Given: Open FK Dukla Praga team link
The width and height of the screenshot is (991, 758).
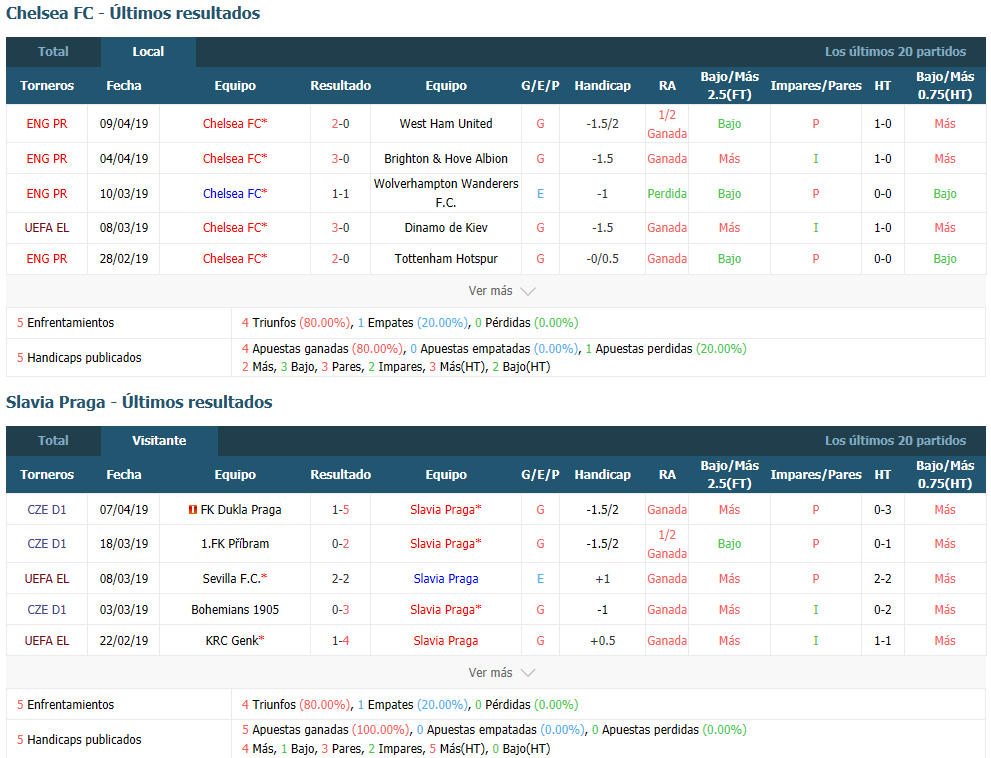Looking at the screenshot, I should tap(240, 510).
